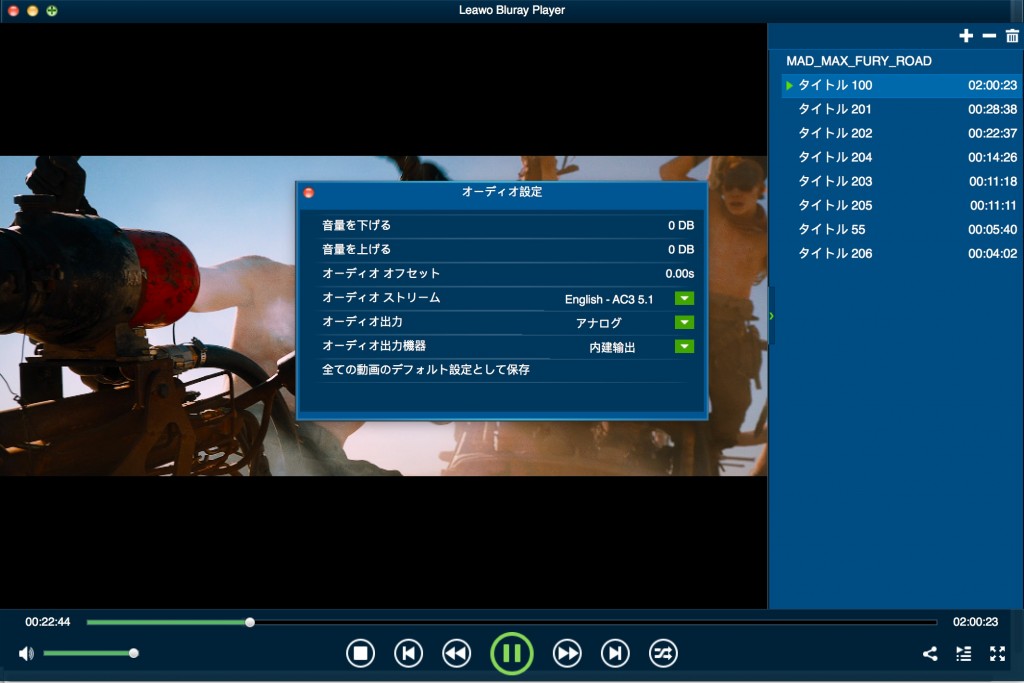1024x683 pixels.
Task: Click MAD_MAX_FURY_ROAD disc heading
Action: click(859, 61)
